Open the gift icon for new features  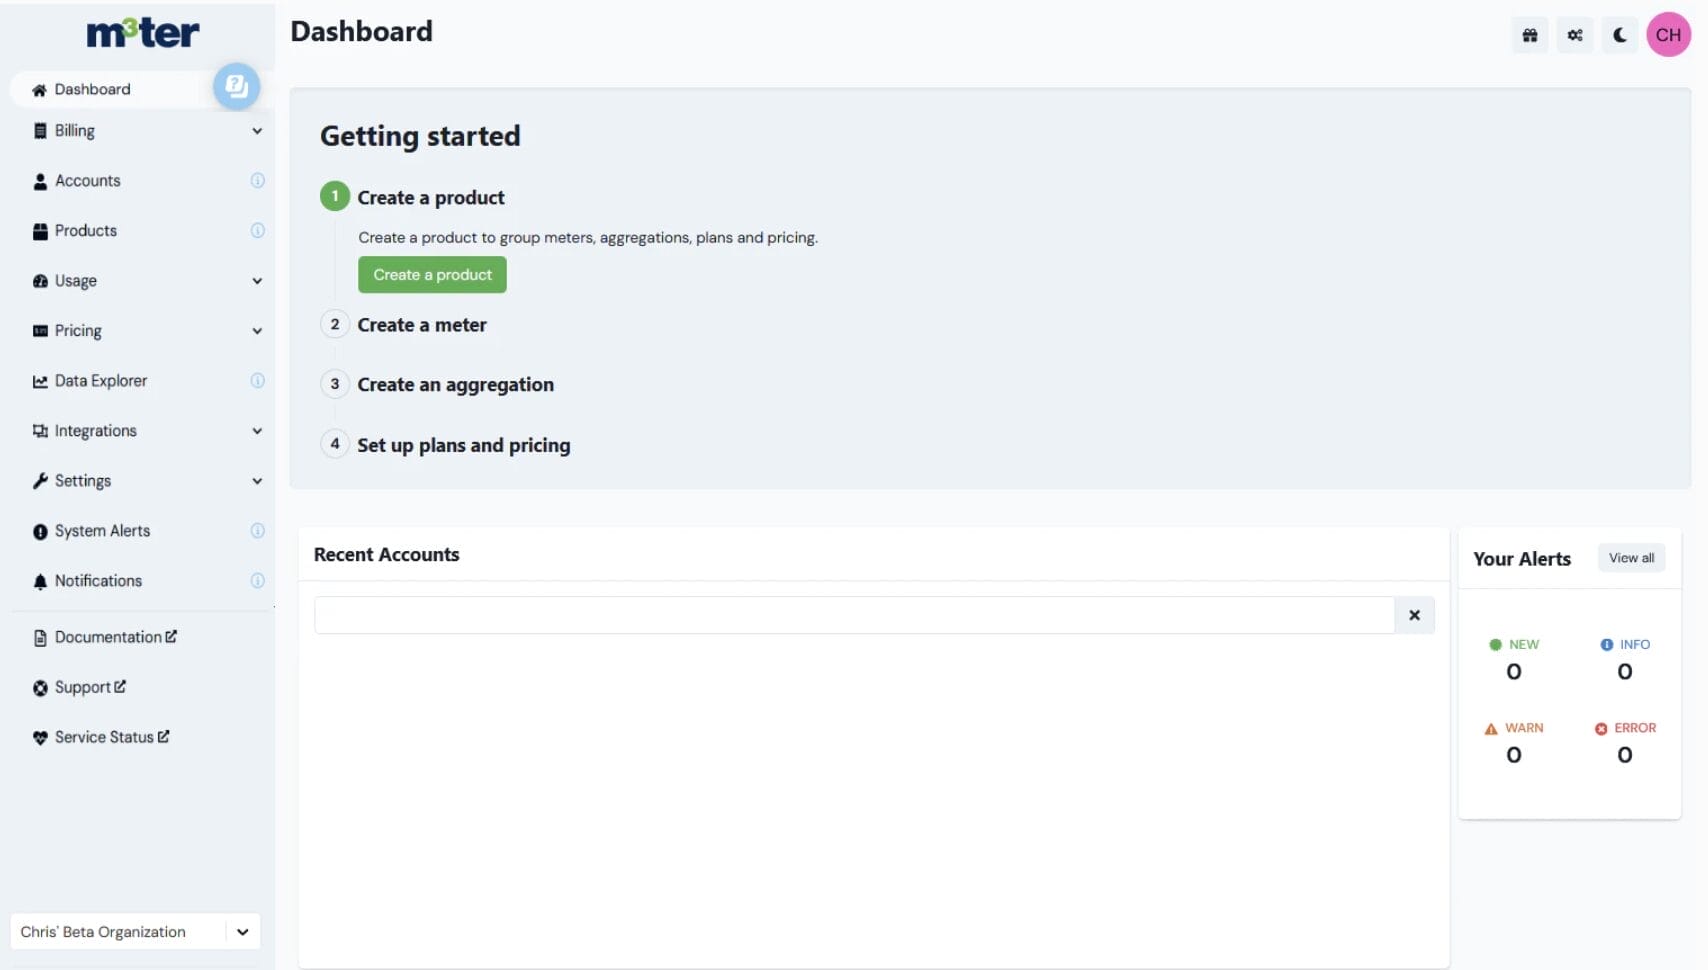tap(1529, 34)
